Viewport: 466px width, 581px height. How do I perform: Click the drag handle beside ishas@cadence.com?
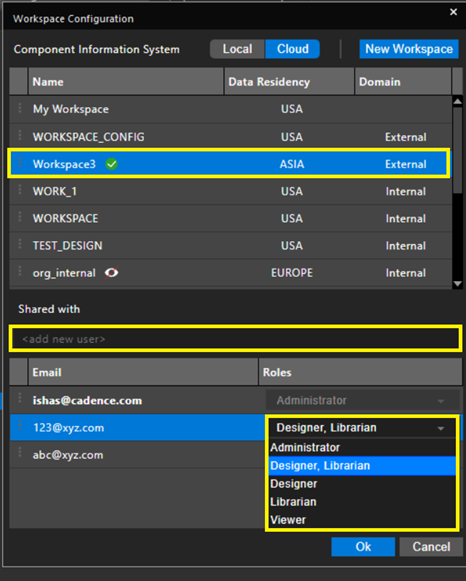pyautogui.click(x=20, y=399)
